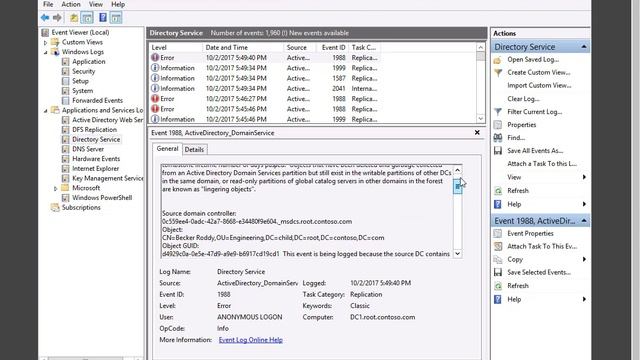Click the Event Viewer (Local) root icon
The image size is (640, 360).
pyautogui.click(x=45, y=32)
